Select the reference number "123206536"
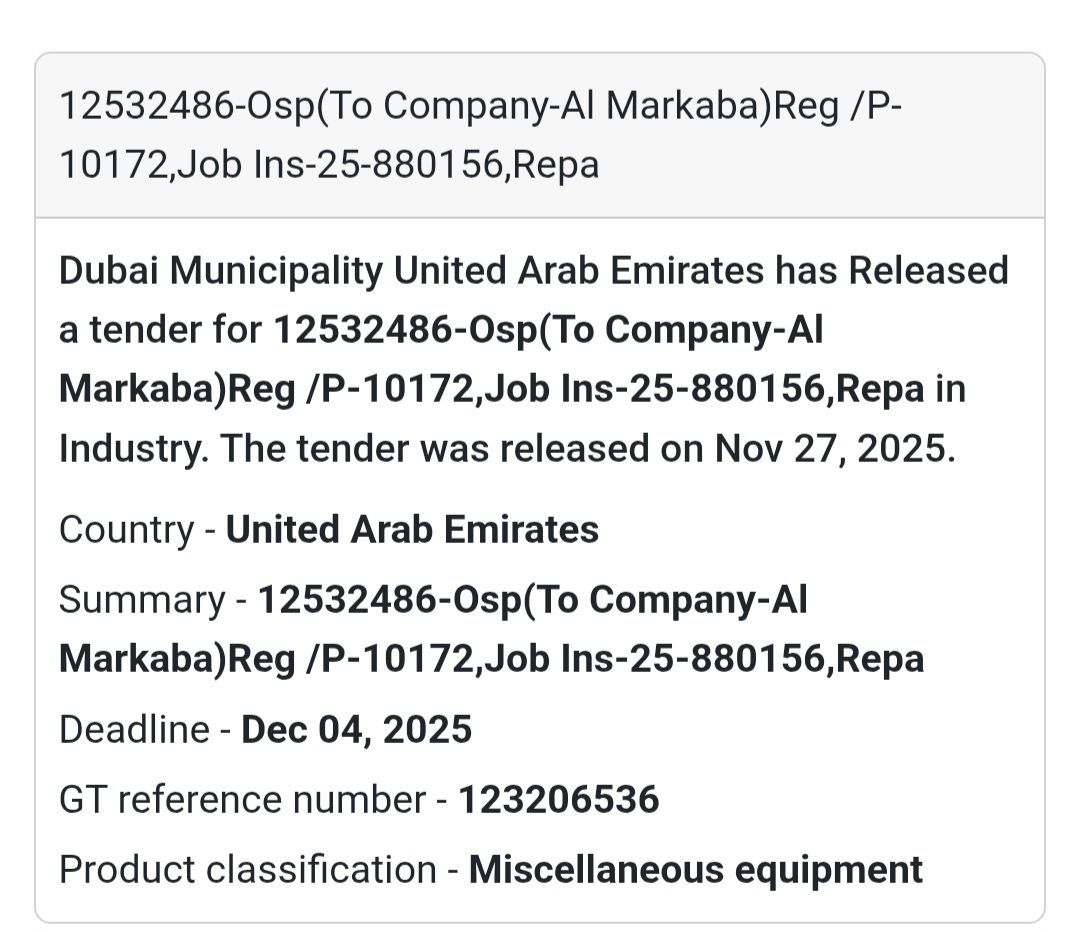 coord(559,800)
